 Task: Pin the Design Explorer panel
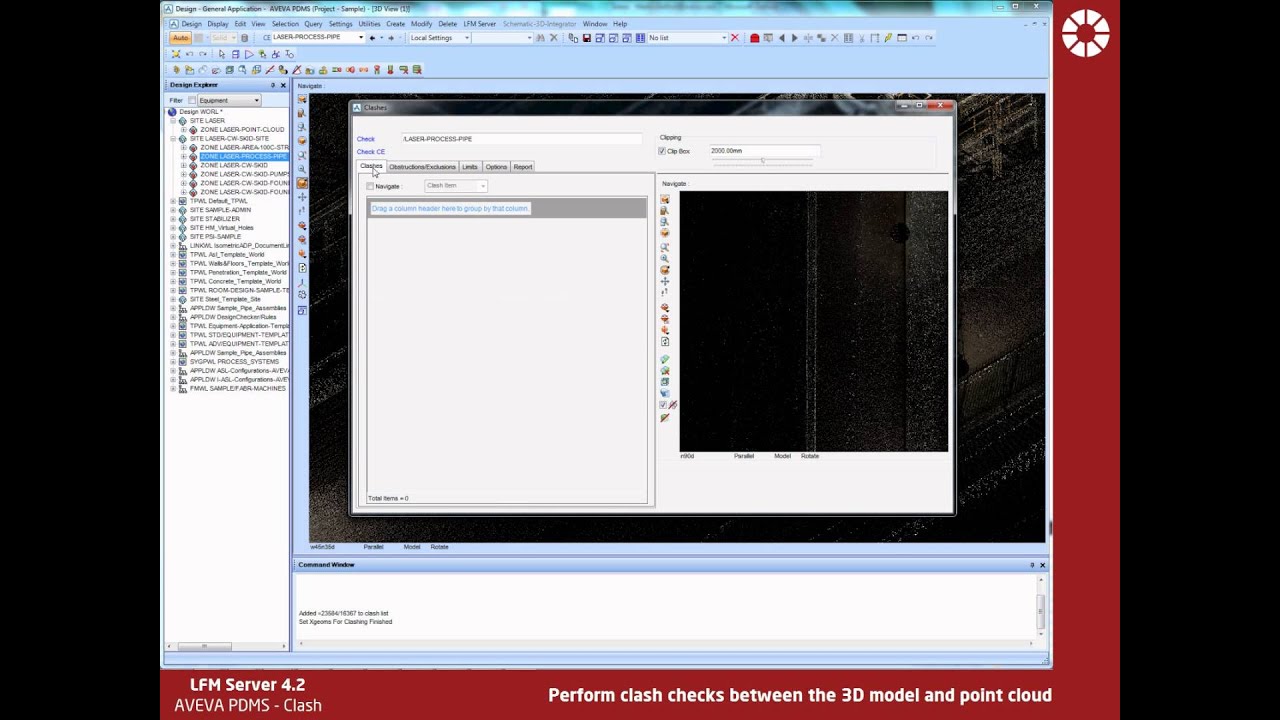[272, 85]
